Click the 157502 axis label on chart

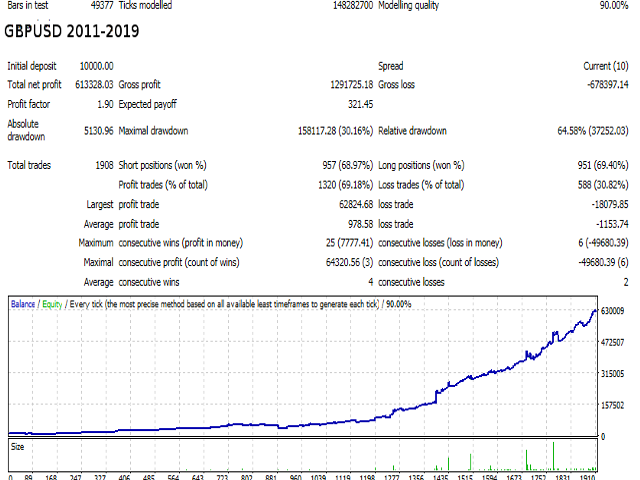612,405
